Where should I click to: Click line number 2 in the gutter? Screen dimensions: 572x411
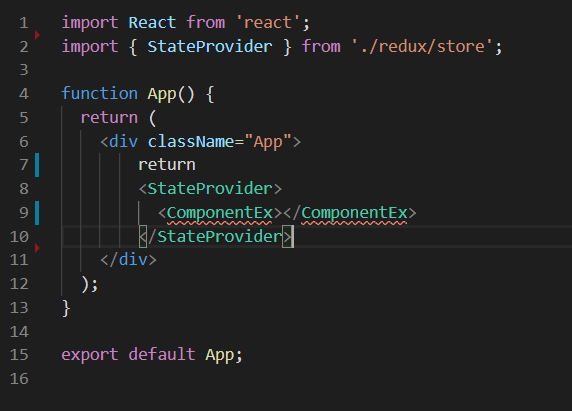[x=24, y=47]
